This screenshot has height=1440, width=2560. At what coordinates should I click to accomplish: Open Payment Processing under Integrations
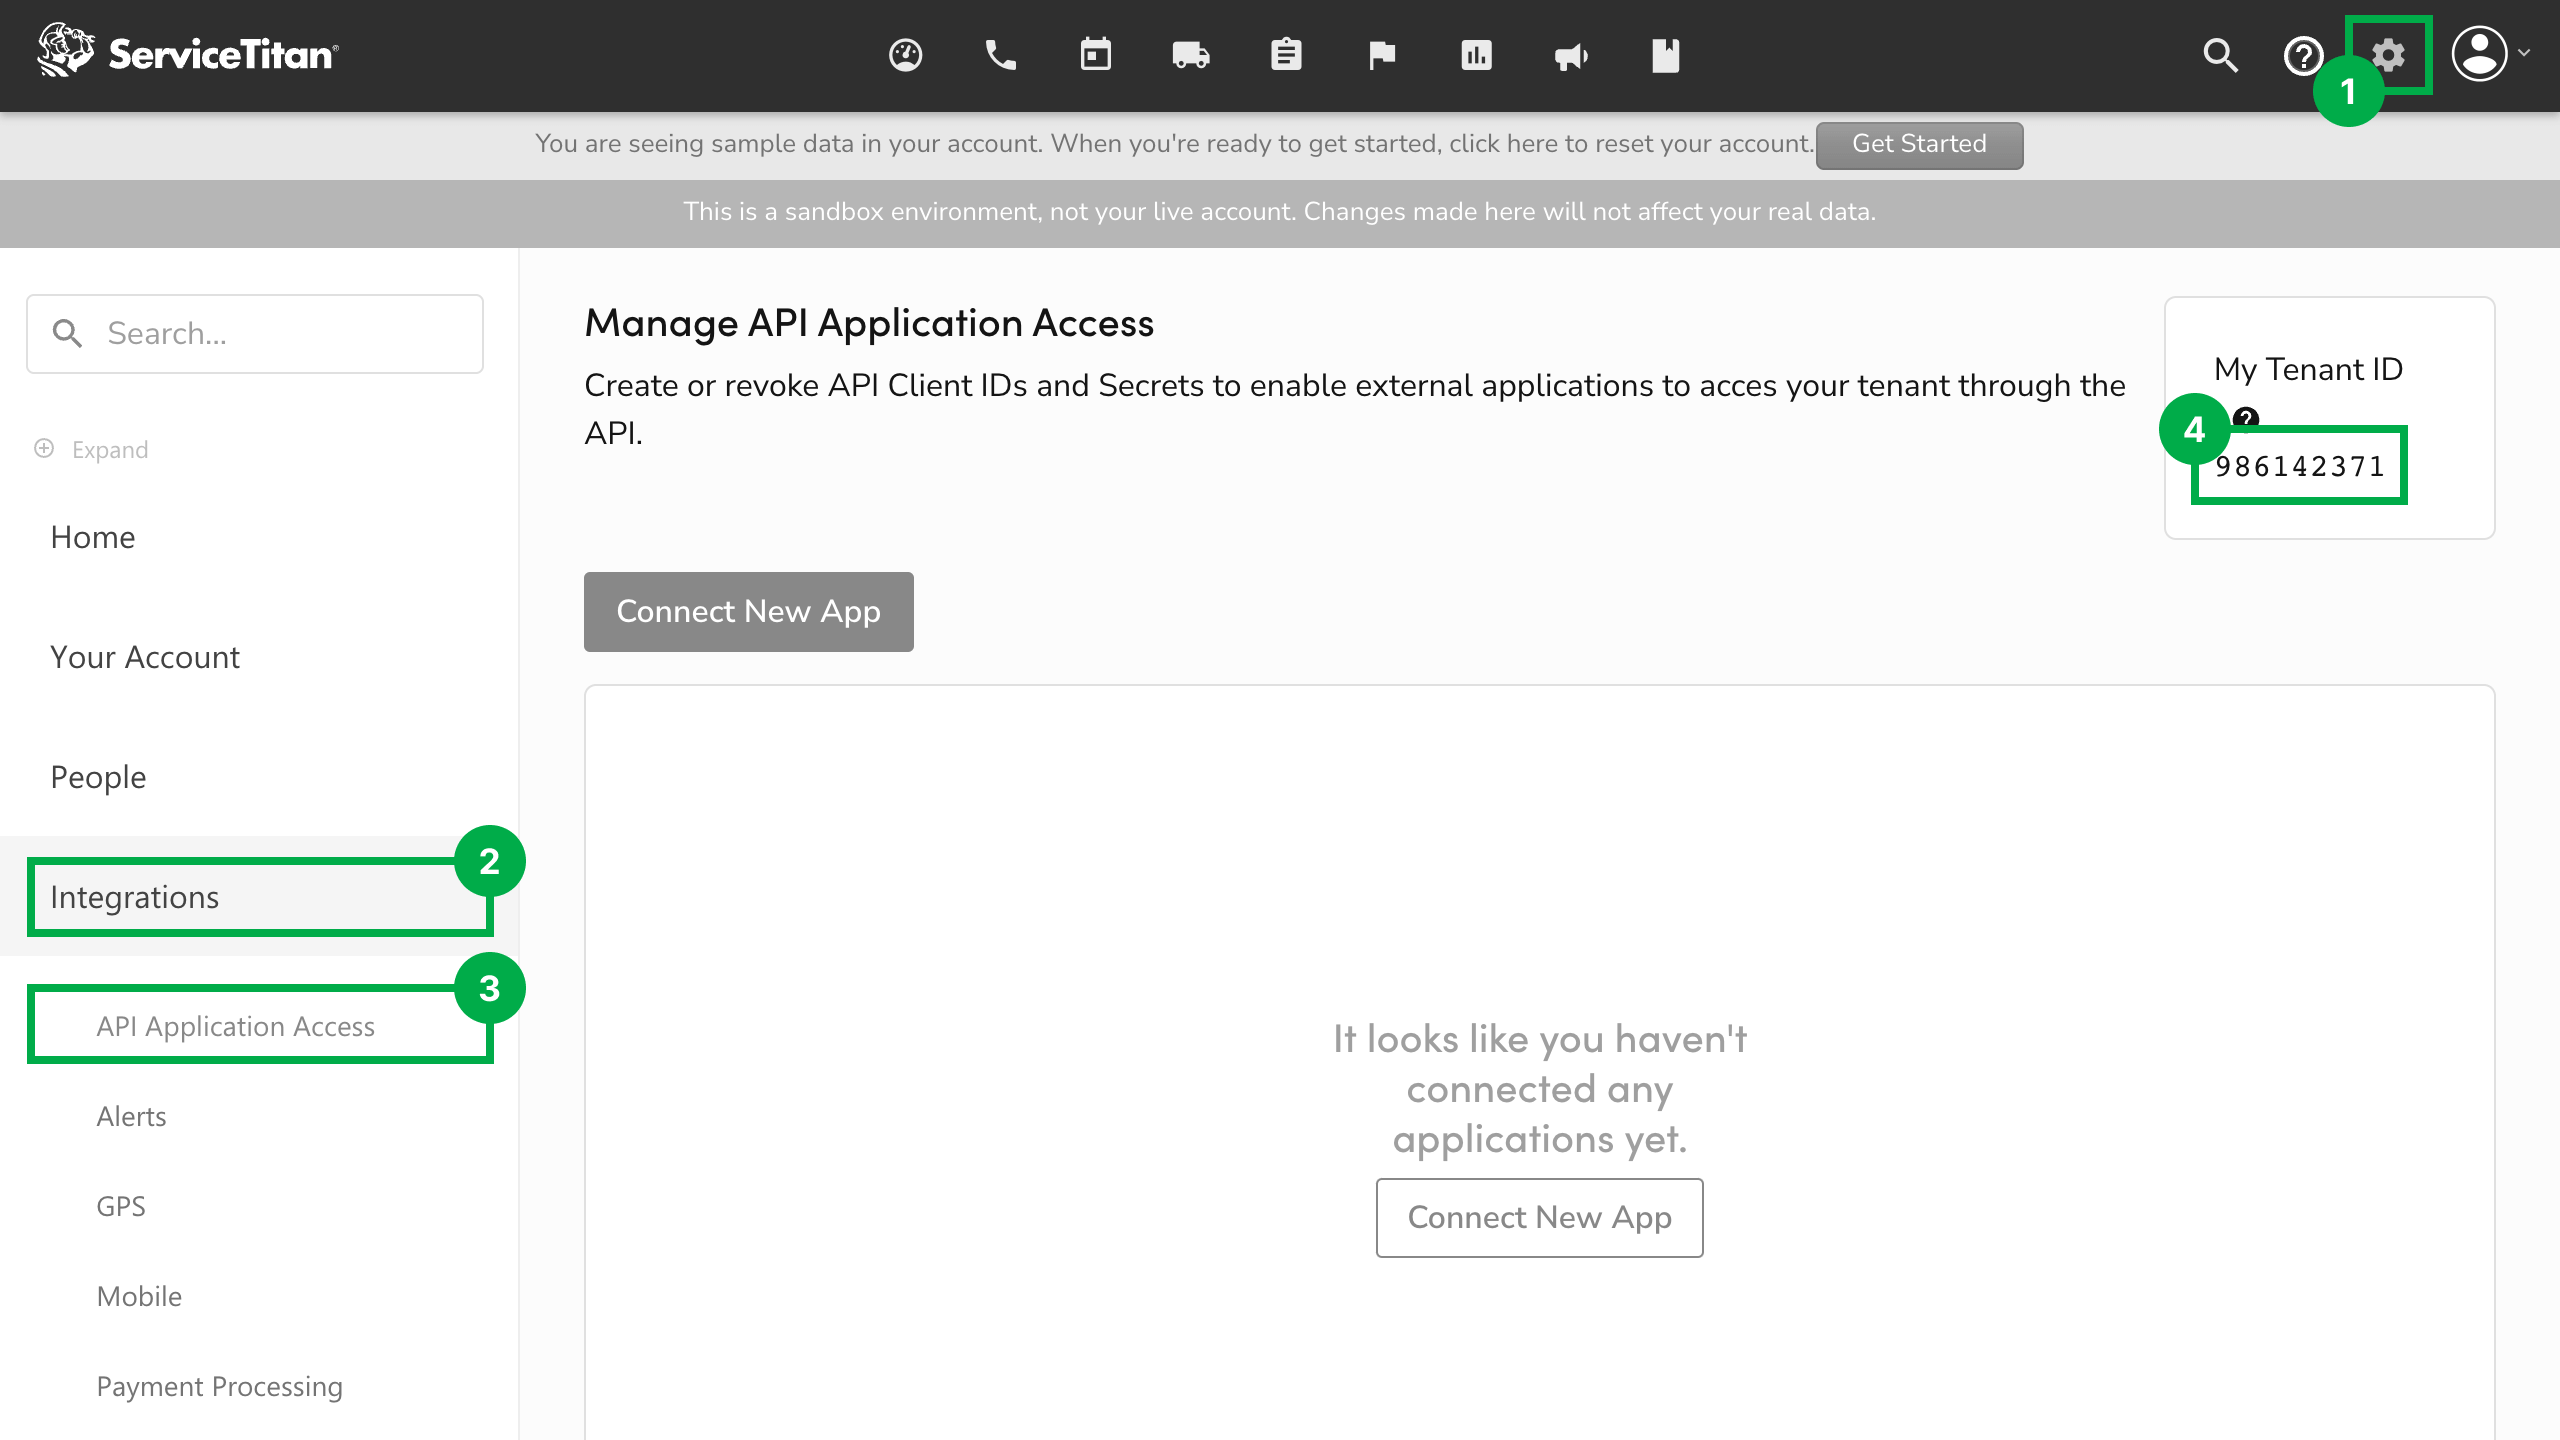(x=219, y=1386)
